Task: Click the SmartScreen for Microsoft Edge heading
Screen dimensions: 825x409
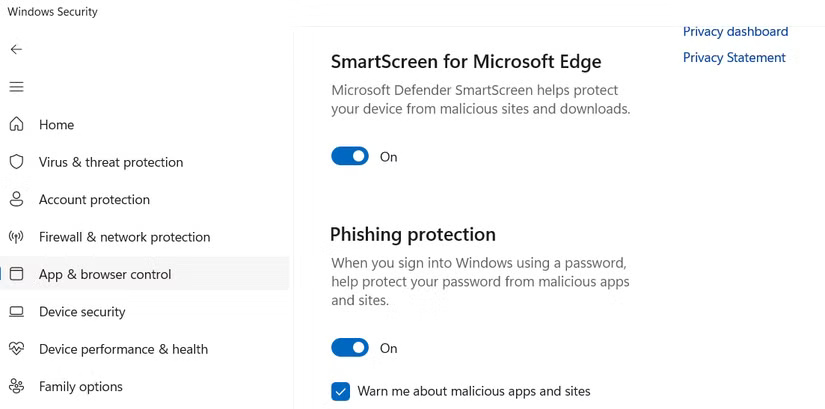Action: [466, 62]
